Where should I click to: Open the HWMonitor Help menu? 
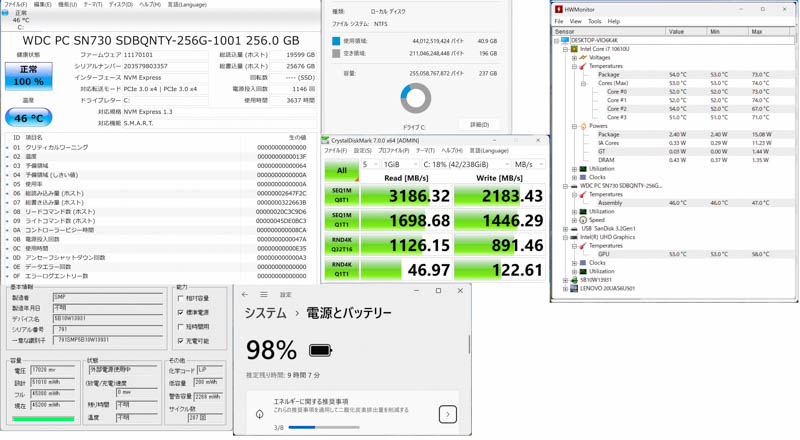click(x=613, y=21)
